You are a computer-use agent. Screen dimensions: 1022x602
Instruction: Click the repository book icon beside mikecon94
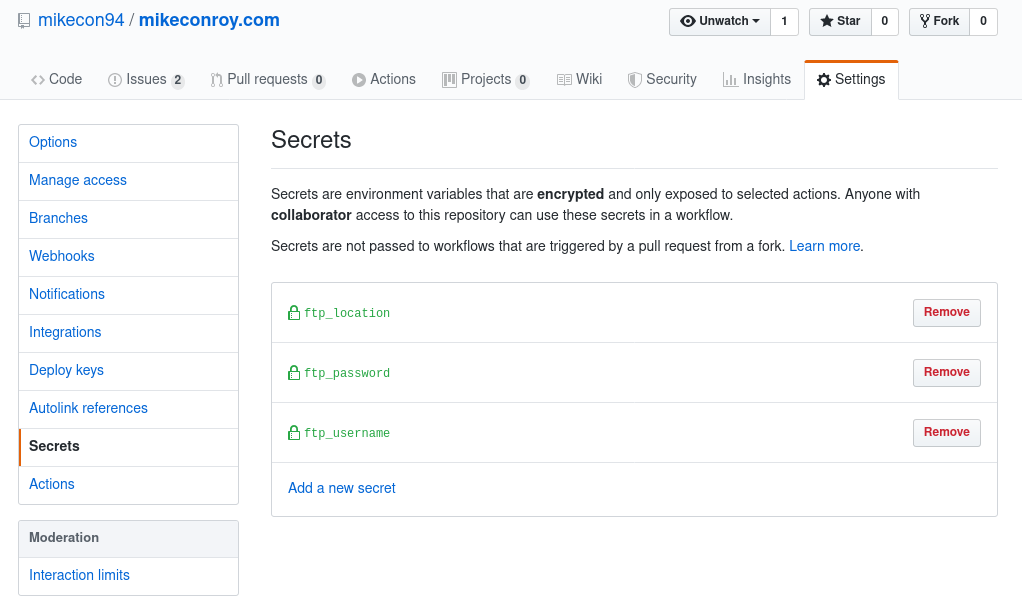click(x=24, y=21)
